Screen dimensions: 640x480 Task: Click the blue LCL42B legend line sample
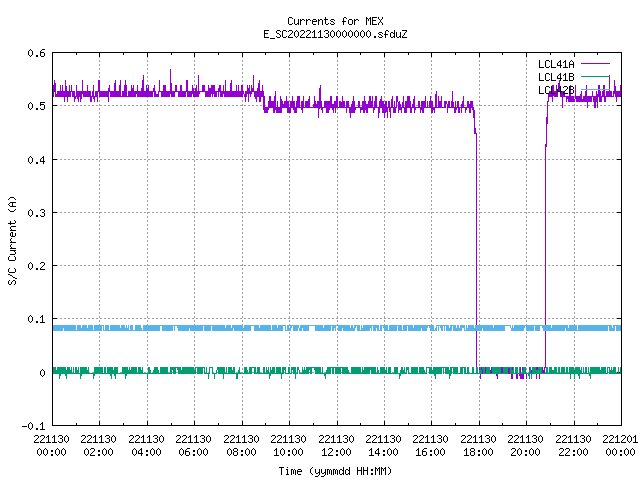point(595,89)
